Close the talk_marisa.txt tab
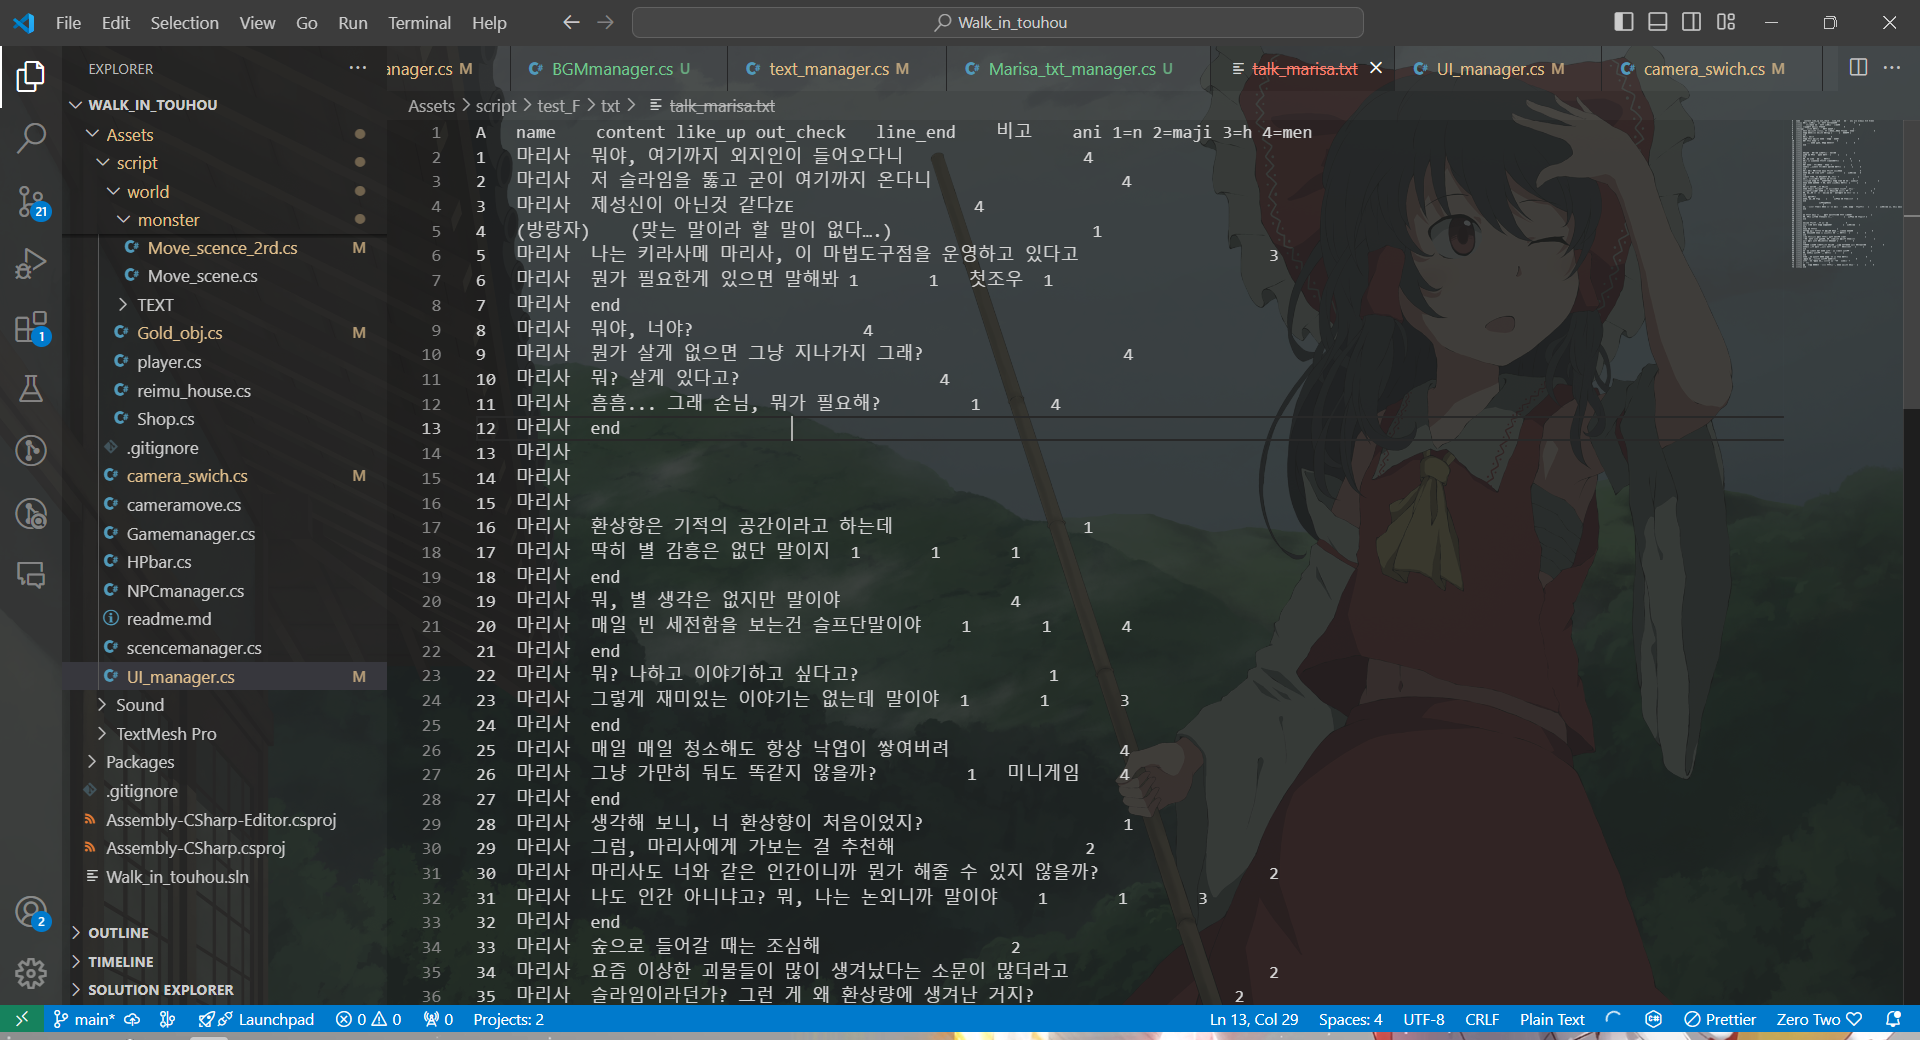The image size is (1920, 1040). click(1376, 68)
